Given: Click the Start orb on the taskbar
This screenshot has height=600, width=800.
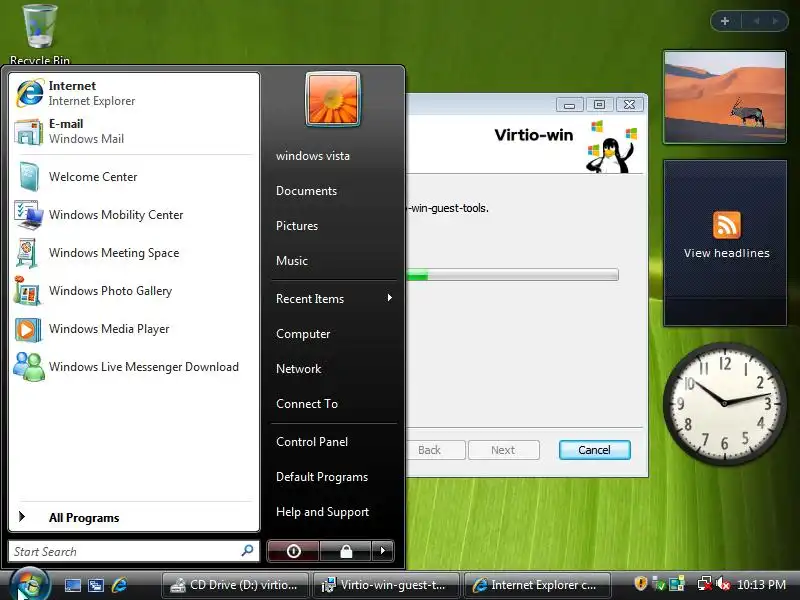Looking at the screenshot, I should (30, 585).
